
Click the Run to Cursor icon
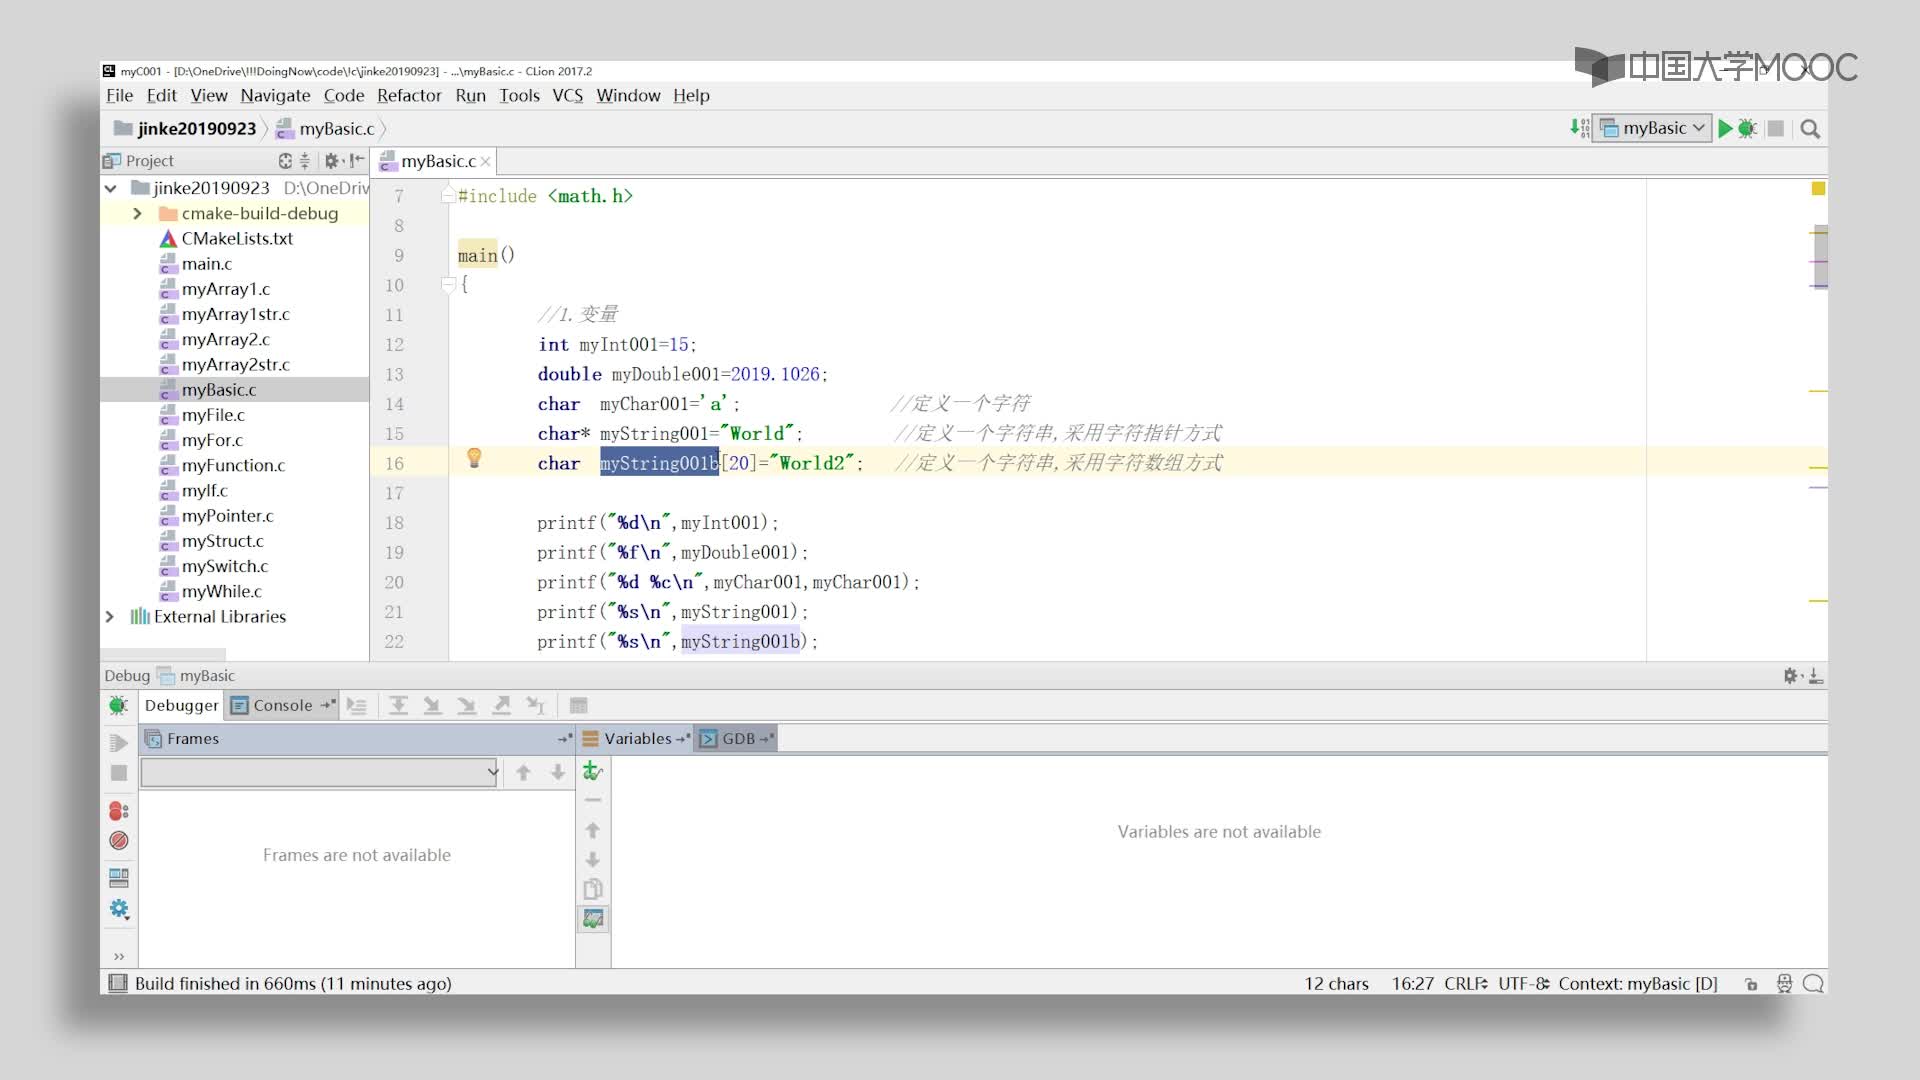pyautogui.click(x=536, y=706)
